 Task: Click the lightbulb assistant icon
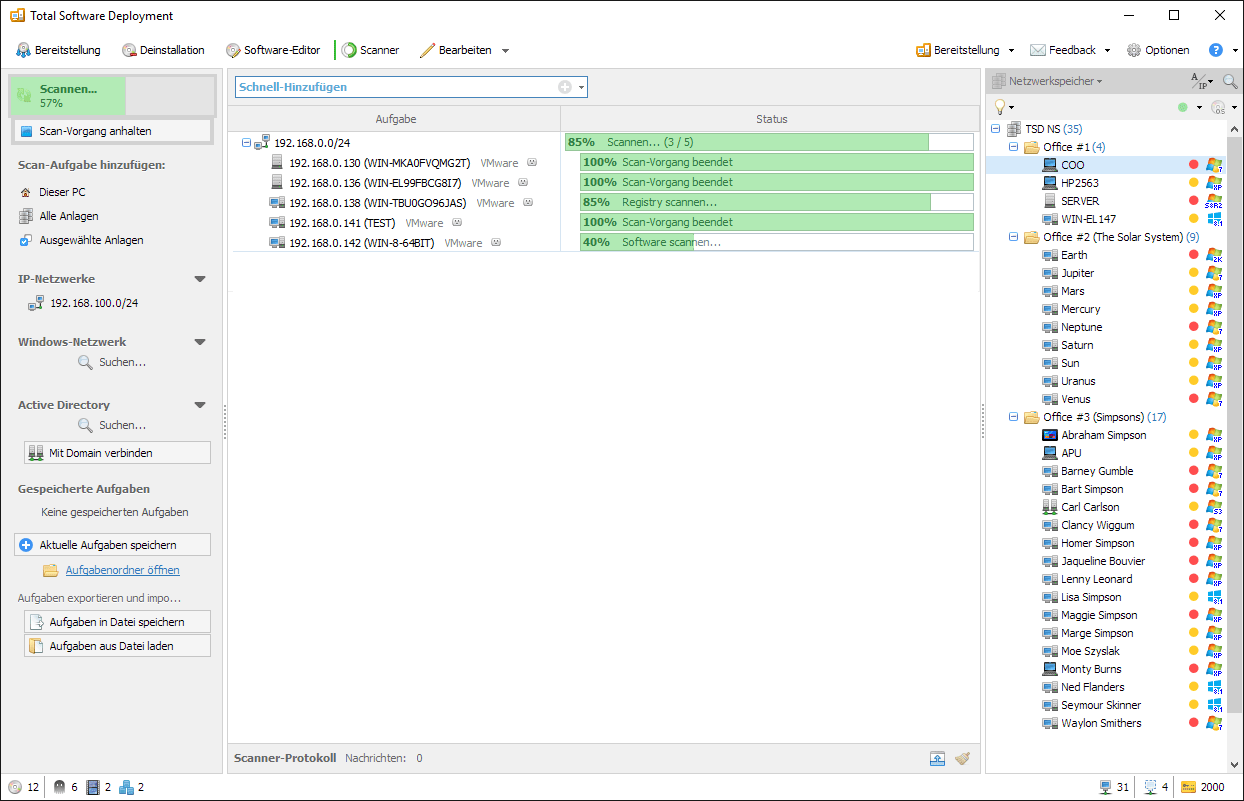(999, 107)
